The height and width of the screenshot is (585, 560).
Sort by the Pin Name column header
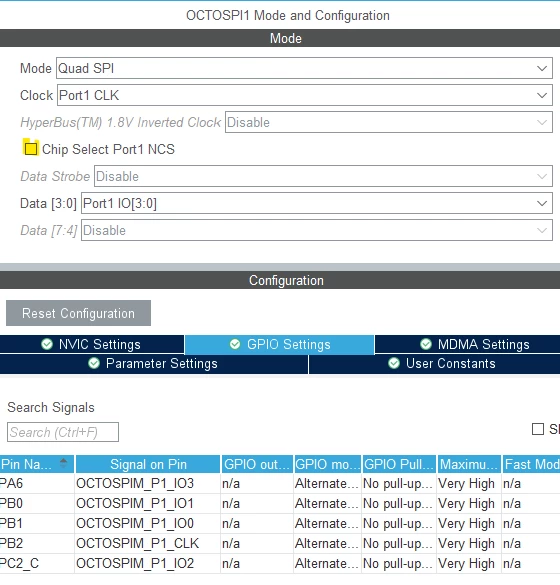(x=37, y=464)
